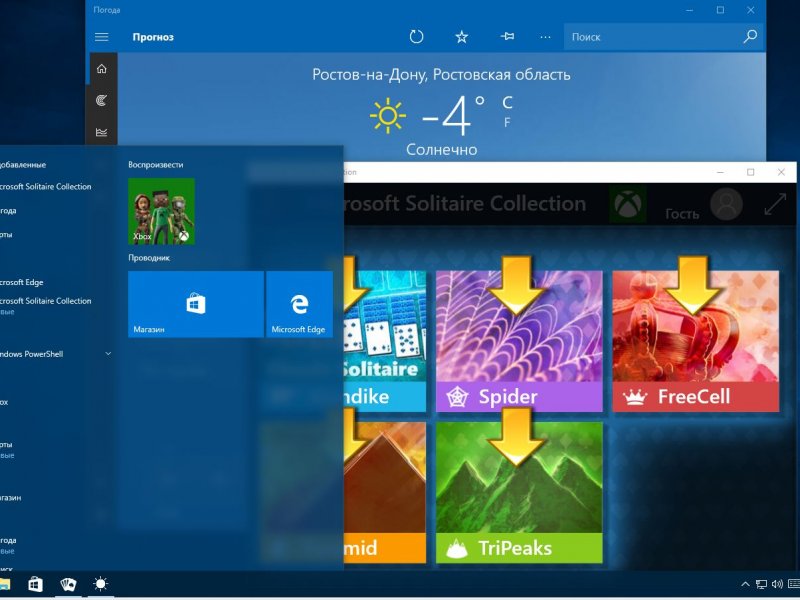The height and width of the screenshot is (600, 800).
Task: Show hidden system tray icons
Action: [x=745, y=584]
